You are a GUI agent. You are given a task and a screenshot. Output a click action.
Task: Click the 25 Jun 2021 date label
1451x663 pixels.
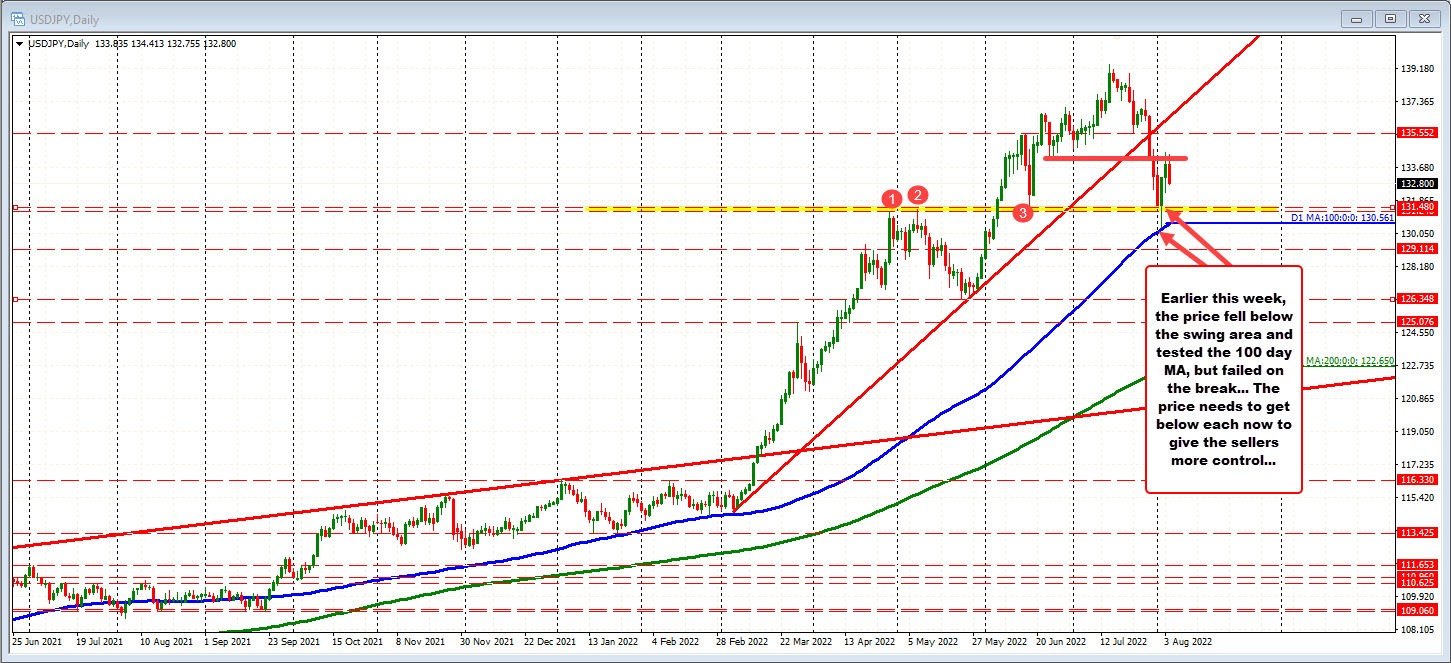pyautogui.click(x=35, y=640)
